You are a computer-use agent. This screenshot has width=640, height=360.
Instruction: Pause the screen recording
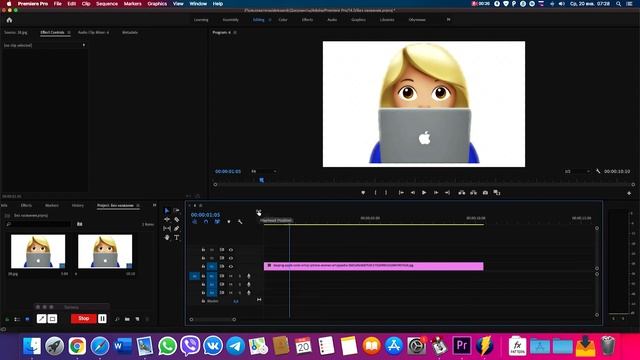pyautogui.click(x=102, y=318)
